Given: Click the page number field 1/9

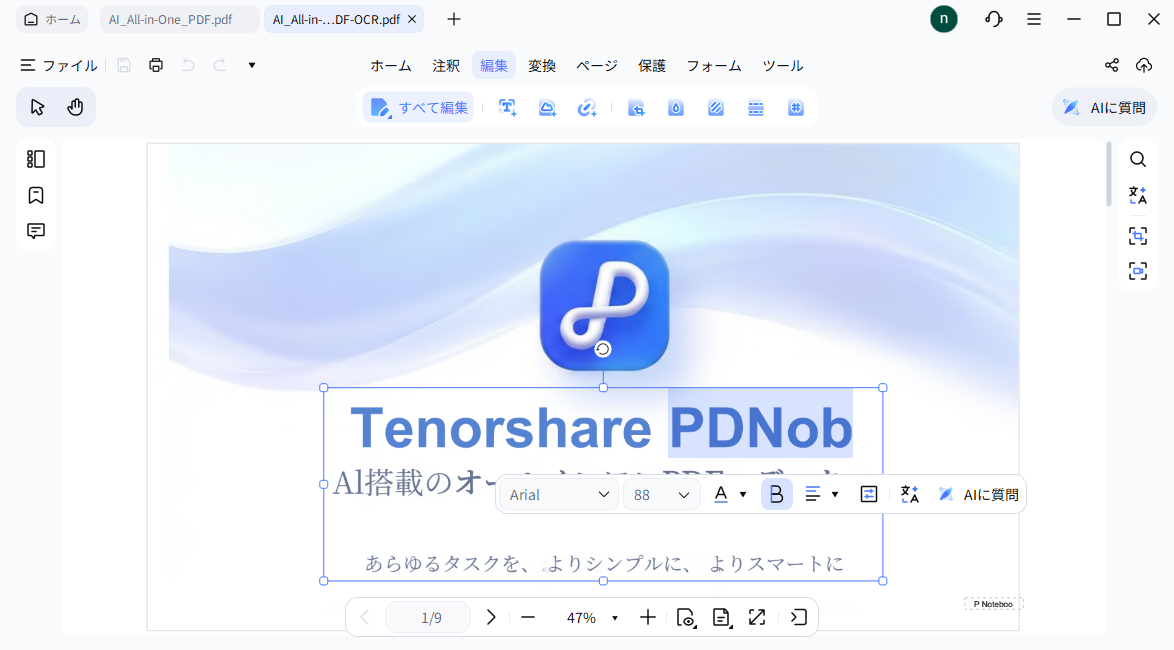Looking at the screenshot, I should click(x=428, y=618).
